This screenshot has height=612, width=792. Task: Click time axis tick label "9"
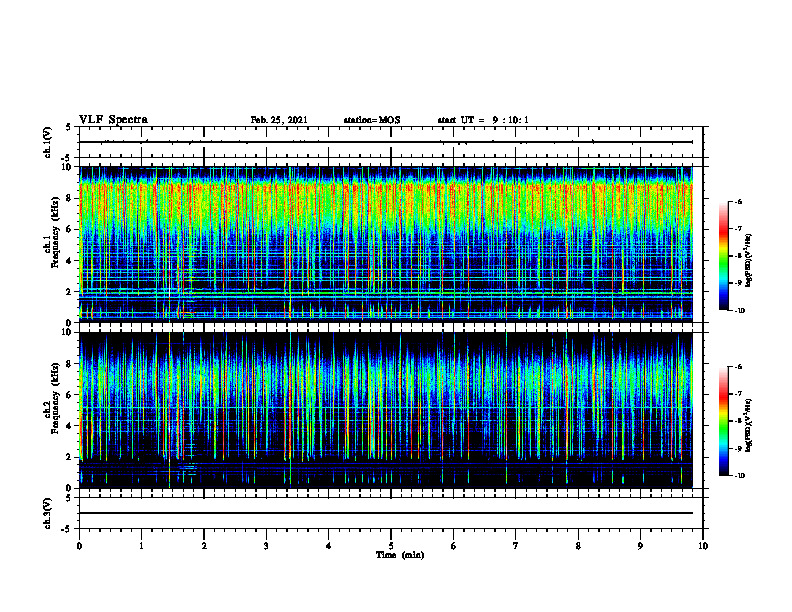(x=640, y=546)
